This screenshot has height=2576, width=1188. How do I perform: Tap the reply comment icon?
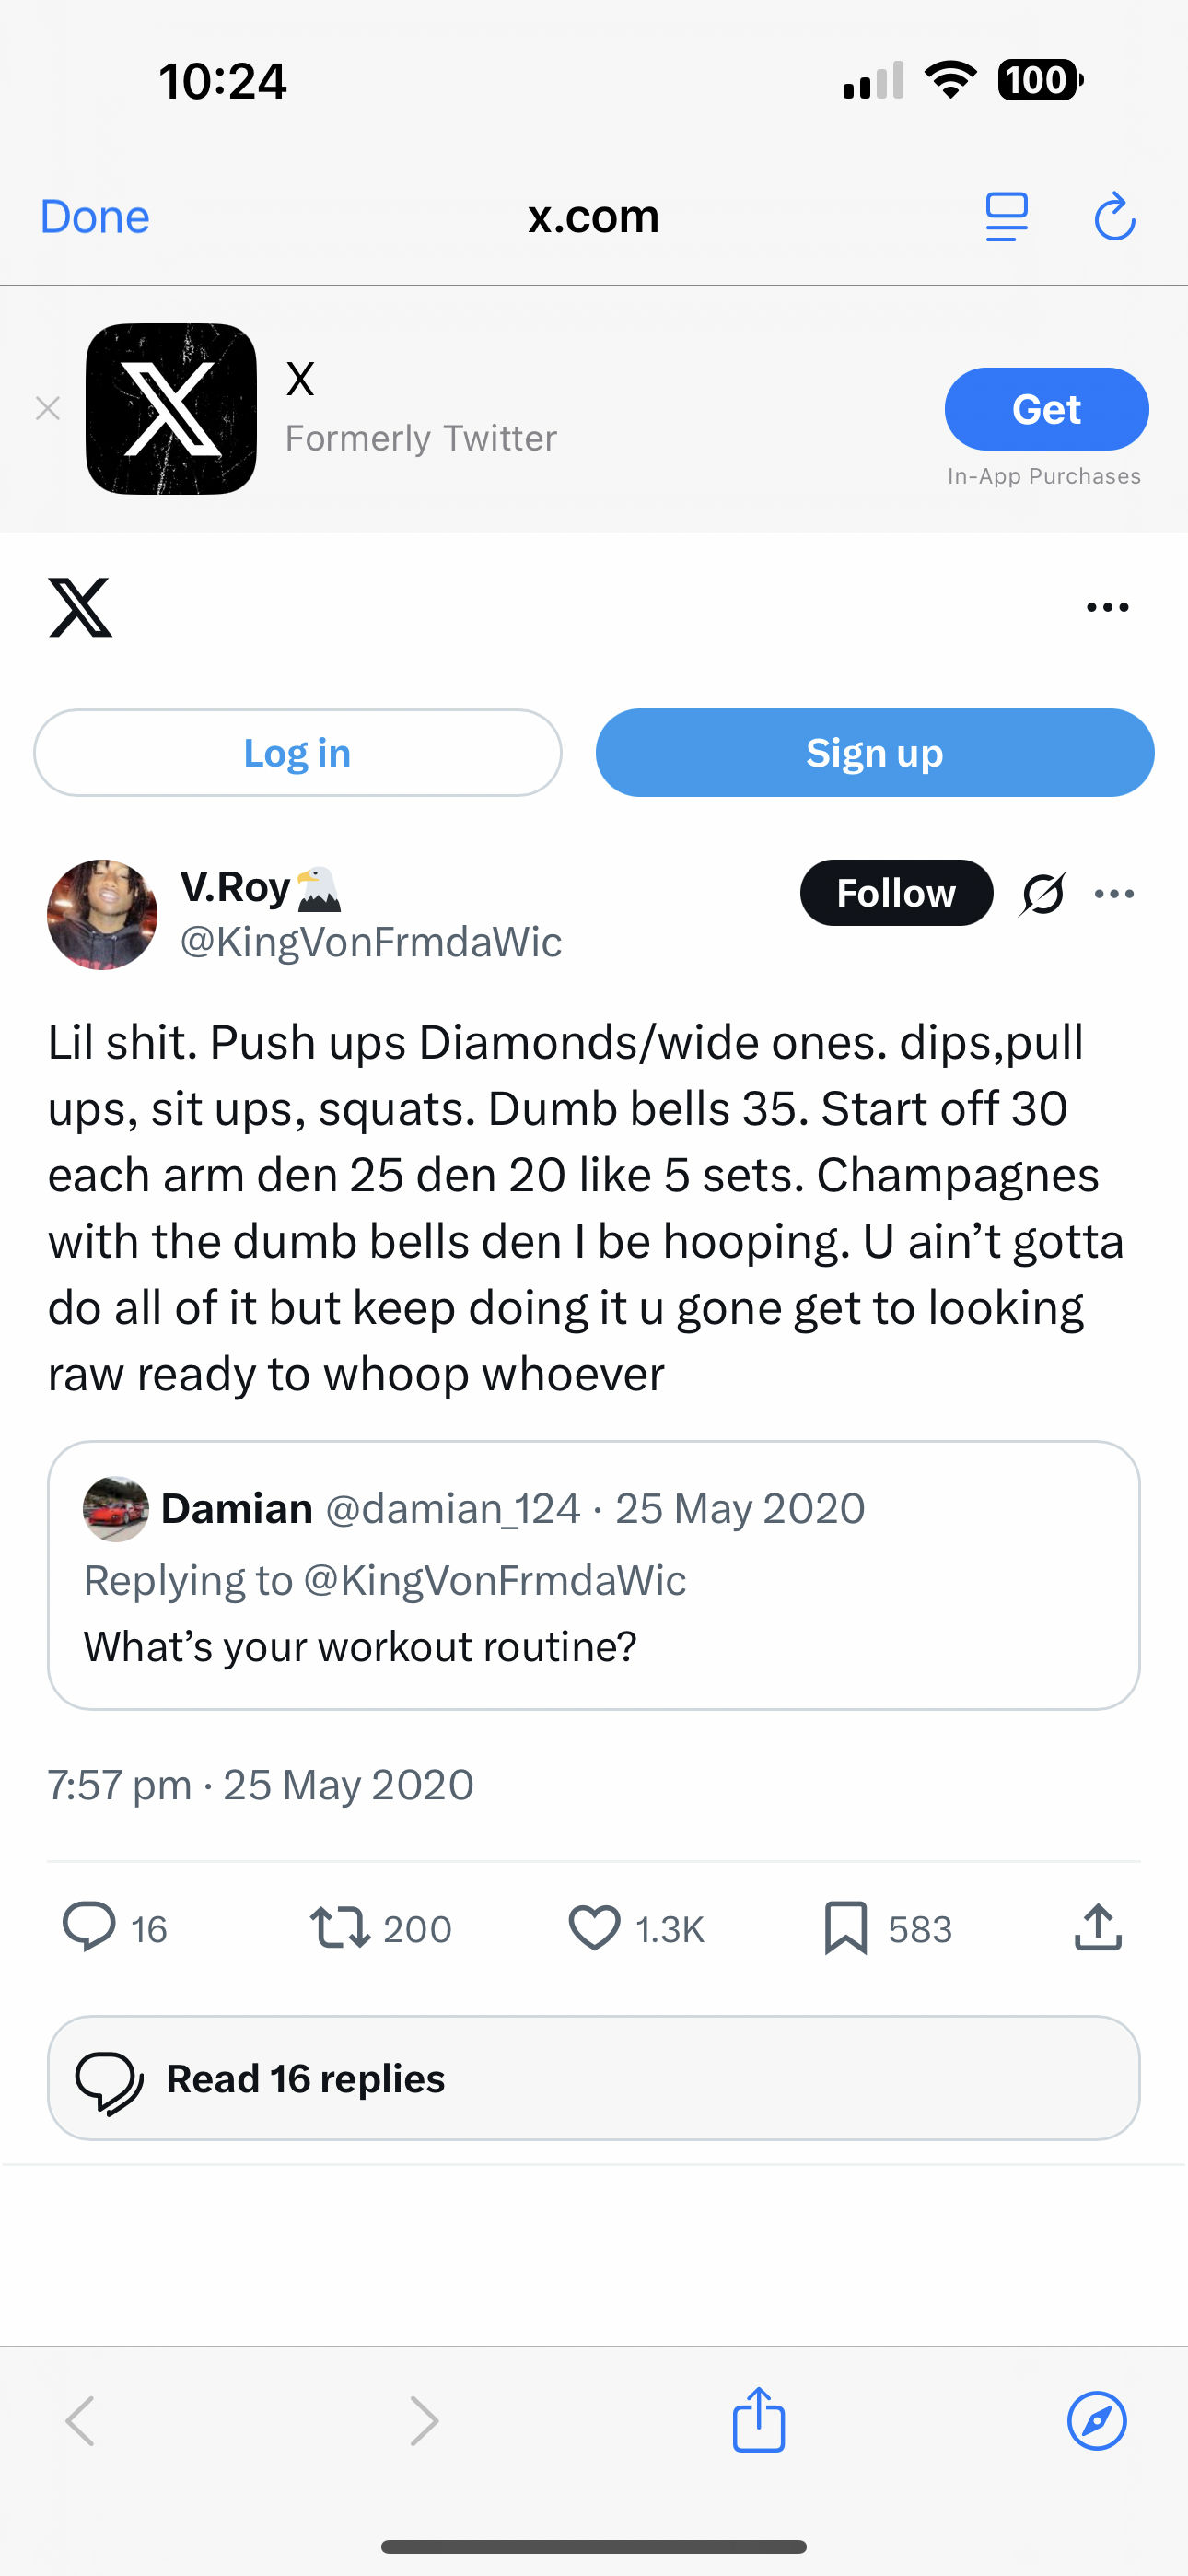coord(89,1927)
